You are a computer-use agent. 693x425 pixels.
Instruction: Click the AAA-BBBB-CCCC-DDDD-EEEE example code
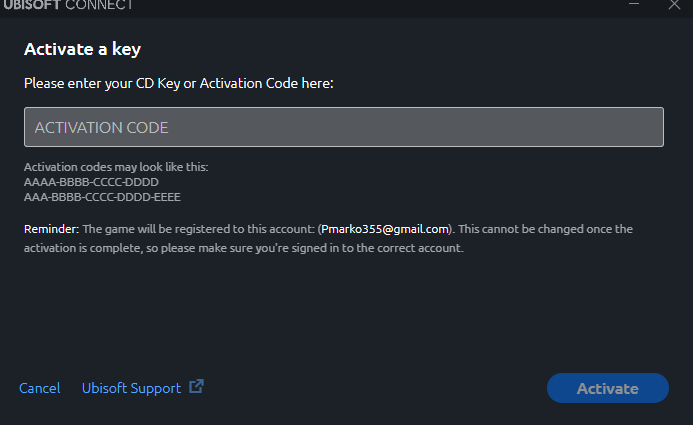(x=102, y=197)
